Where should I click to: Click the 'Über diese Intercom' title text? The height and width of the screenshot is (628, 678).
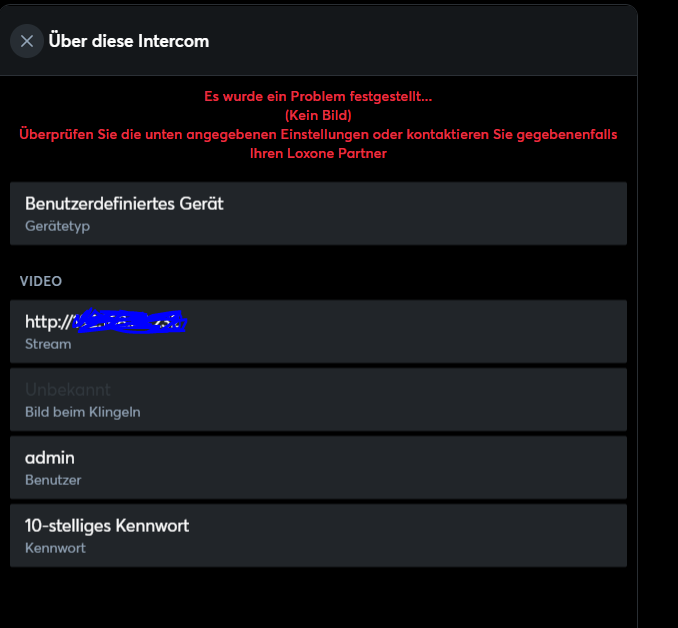(128, 41)
